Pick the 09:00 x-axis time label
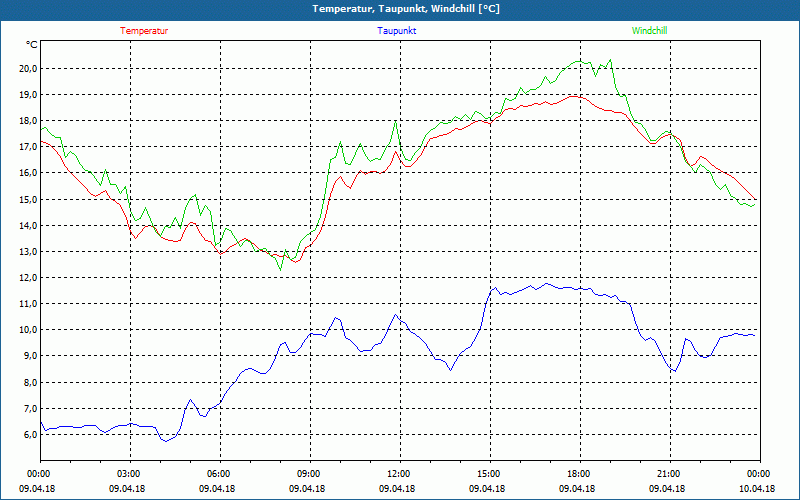 tap(309, 474)
